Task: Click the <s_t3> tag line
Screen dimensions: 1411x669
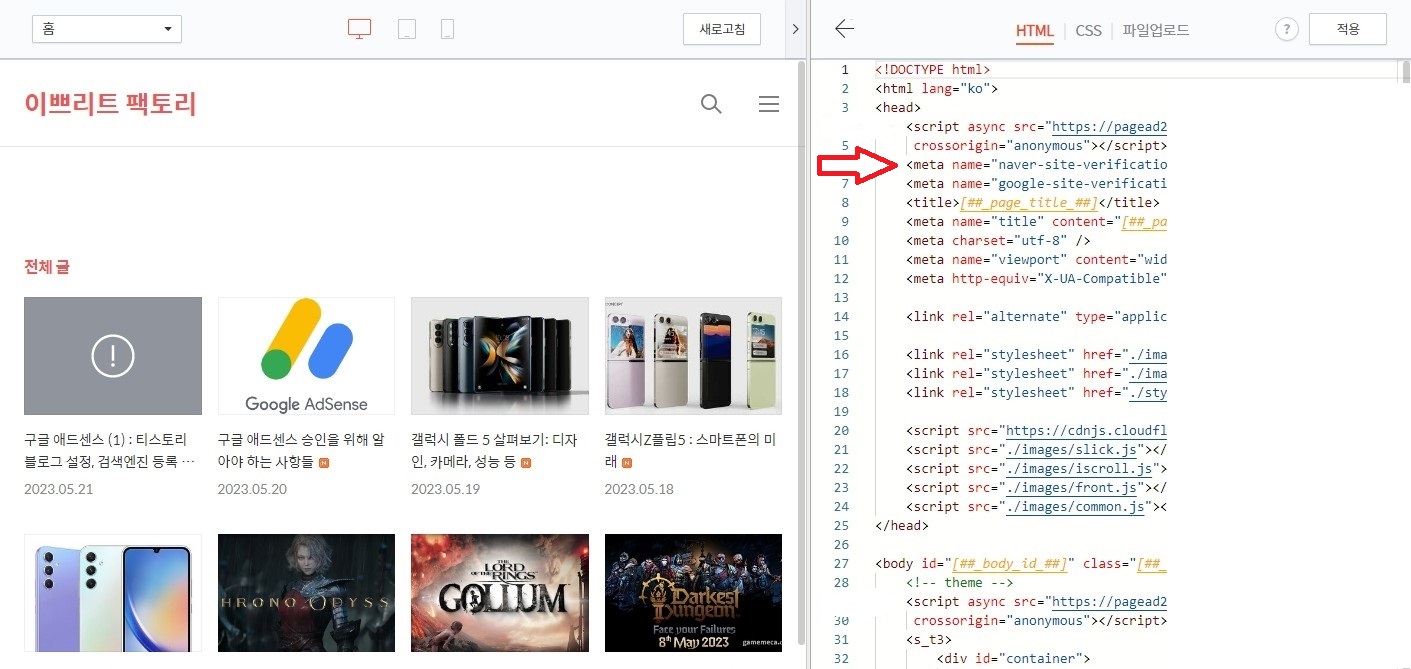Action: (x=929, y=640)
